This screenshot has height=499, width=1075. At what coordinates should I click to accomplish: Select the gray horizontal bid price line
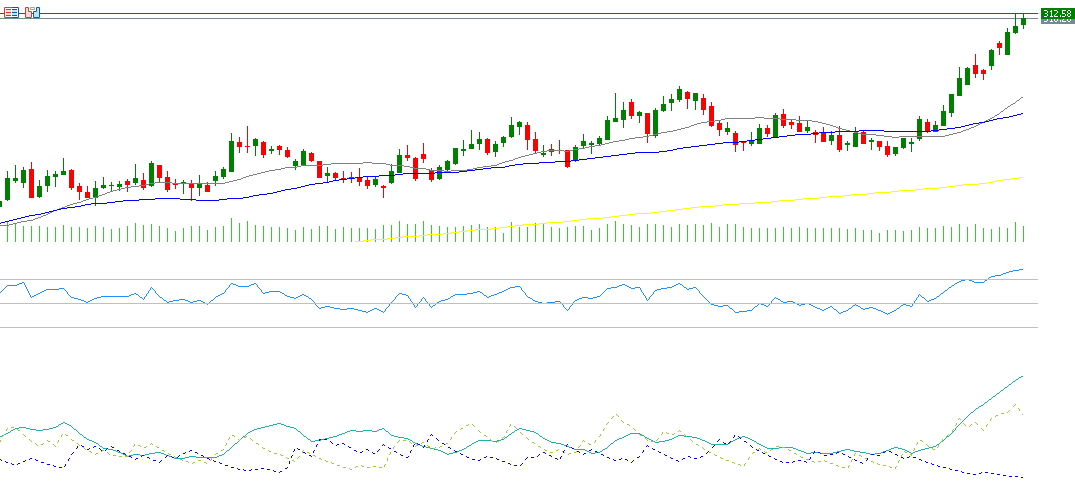tap(500, 19)
